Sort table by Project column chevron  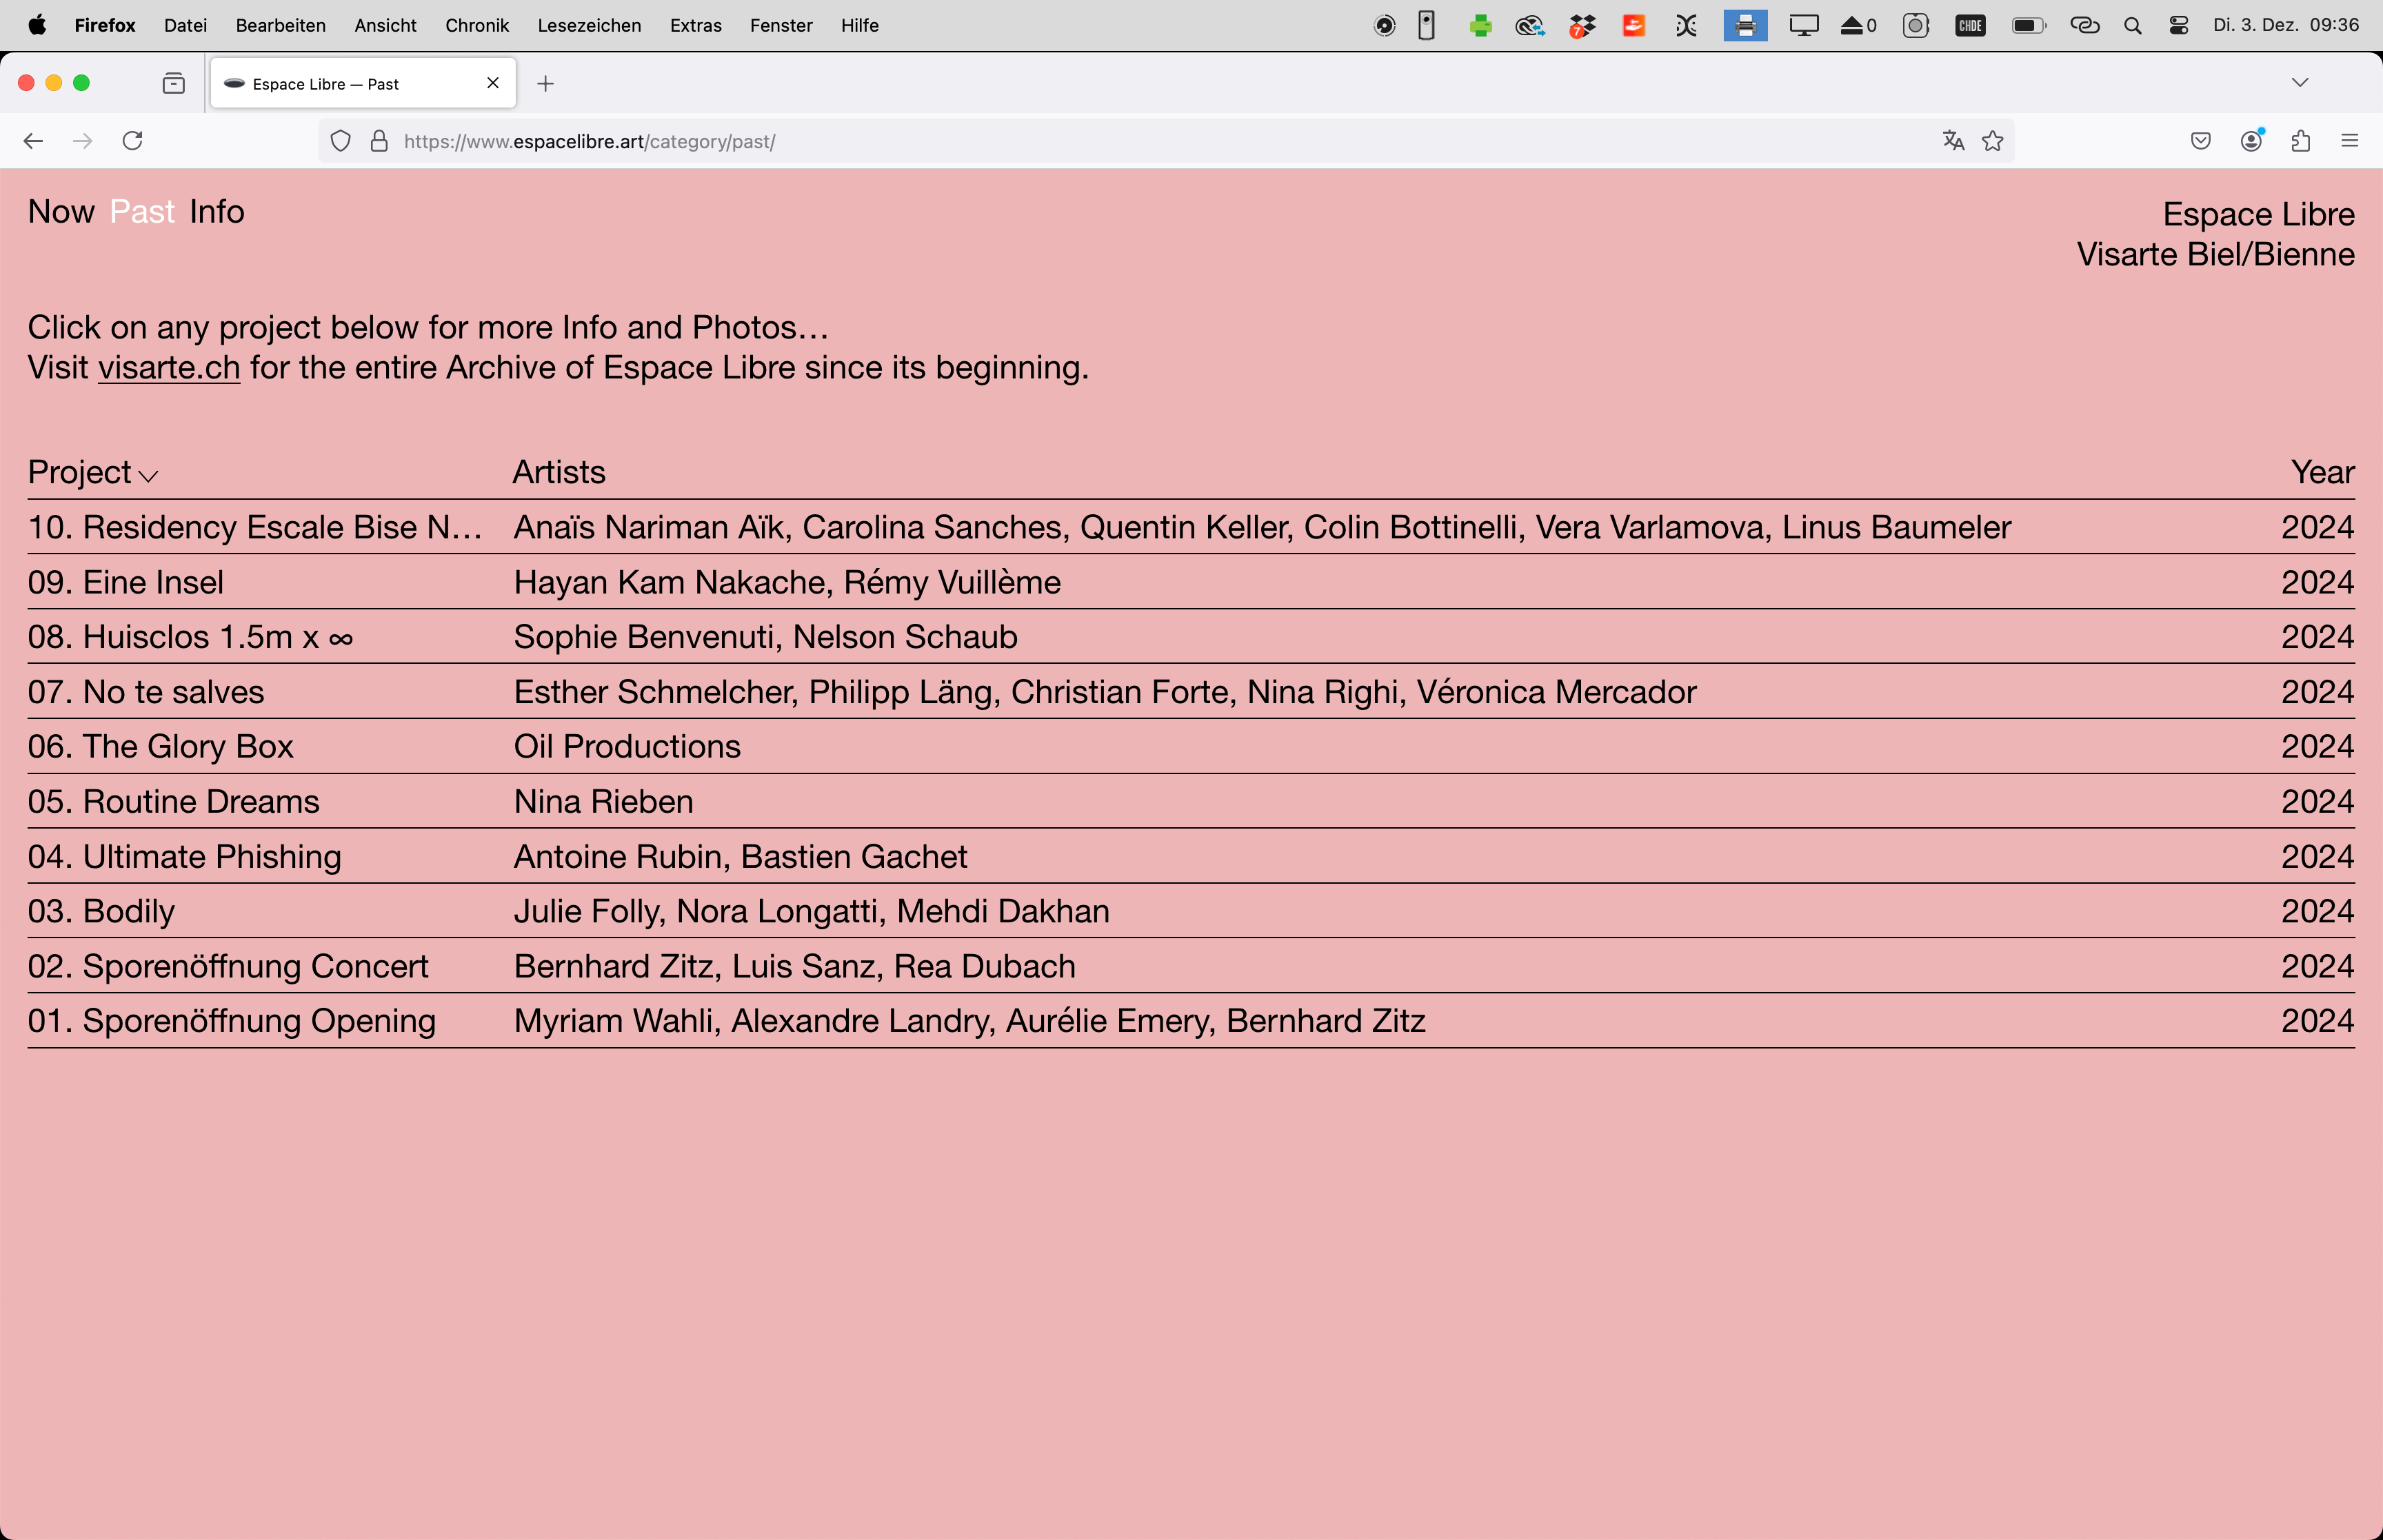coord(148,475)
